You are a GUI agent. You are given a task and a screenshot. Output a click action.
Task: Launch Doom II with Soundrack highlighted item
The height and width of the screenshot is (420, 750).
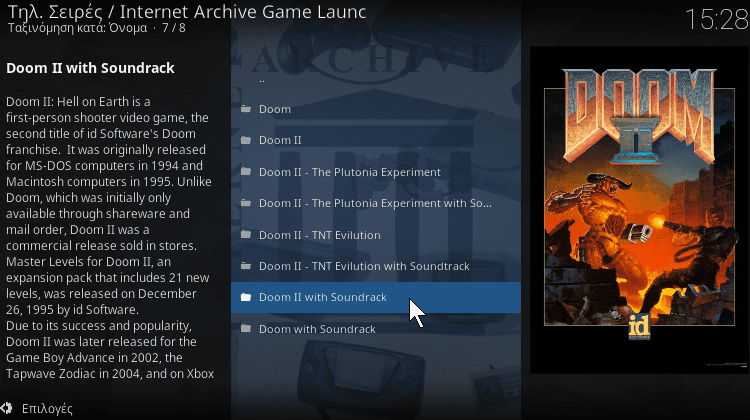coord(376,298)
